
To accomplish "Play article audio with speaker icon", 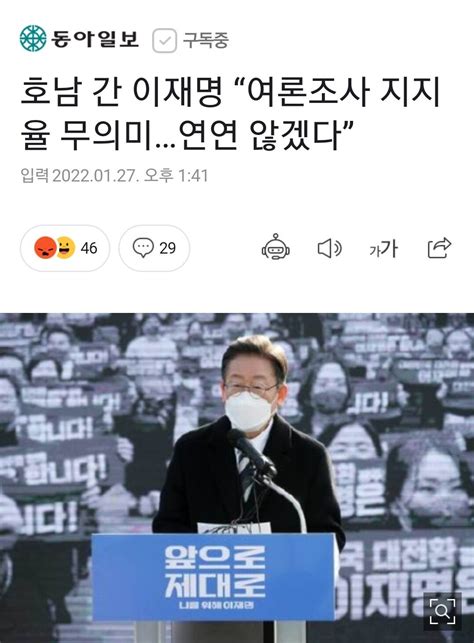I will [x=330, y=249].
